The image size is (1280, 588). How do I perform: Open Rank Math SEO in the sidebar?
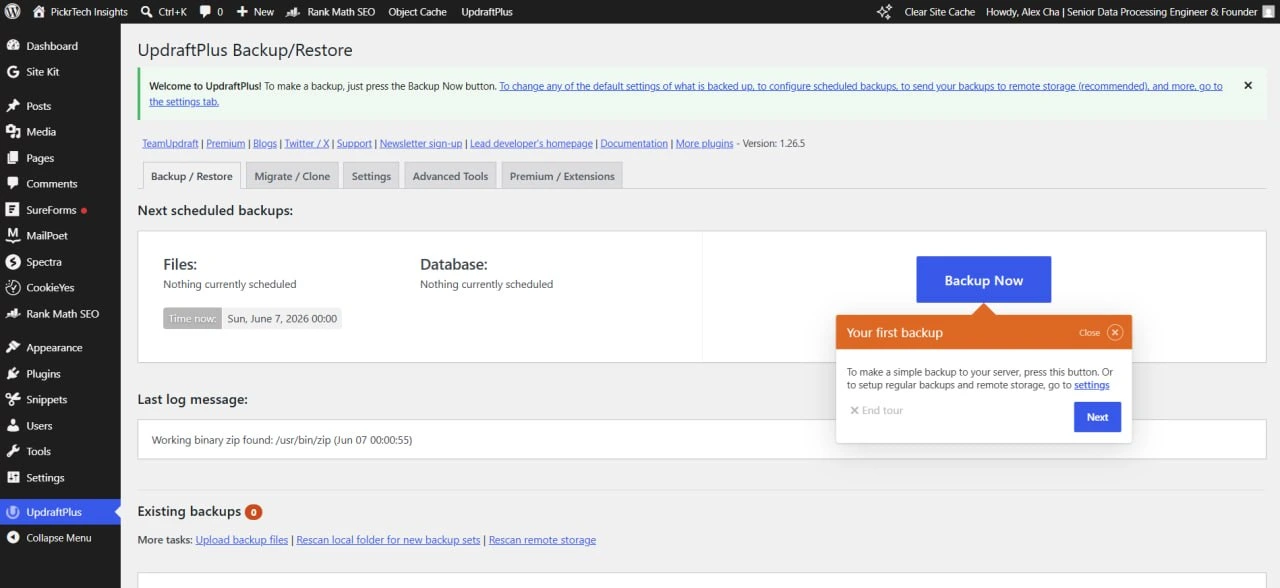[x=60, y=314]
